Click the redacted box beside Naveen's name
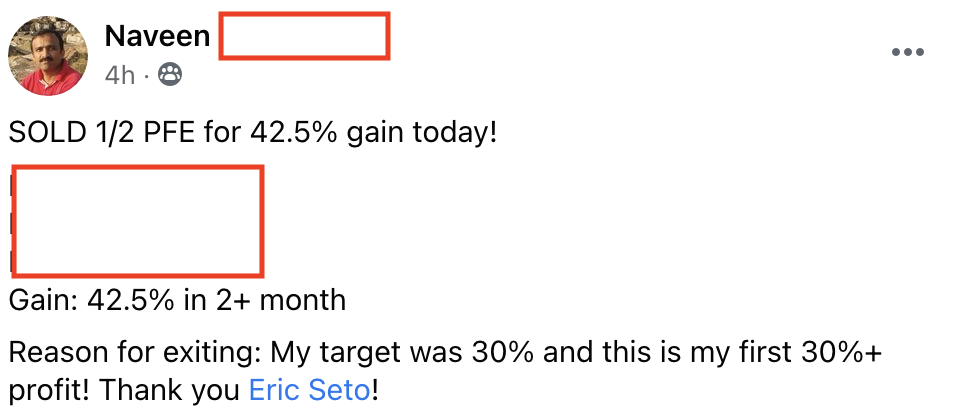The height and width of the screenshot is (420, 966). 304,36
